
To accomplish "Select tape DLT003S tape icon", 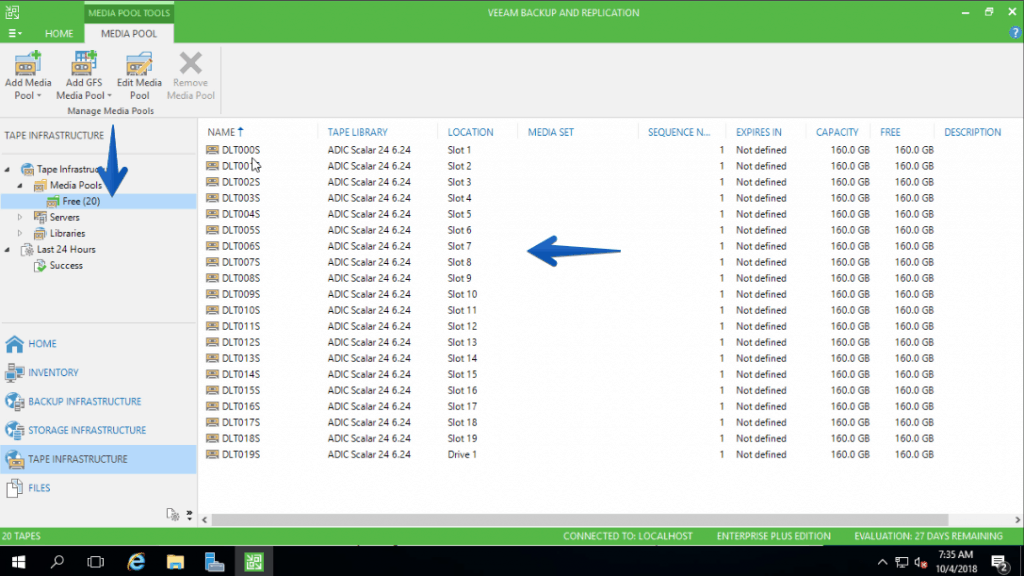I will pos(212,198).
